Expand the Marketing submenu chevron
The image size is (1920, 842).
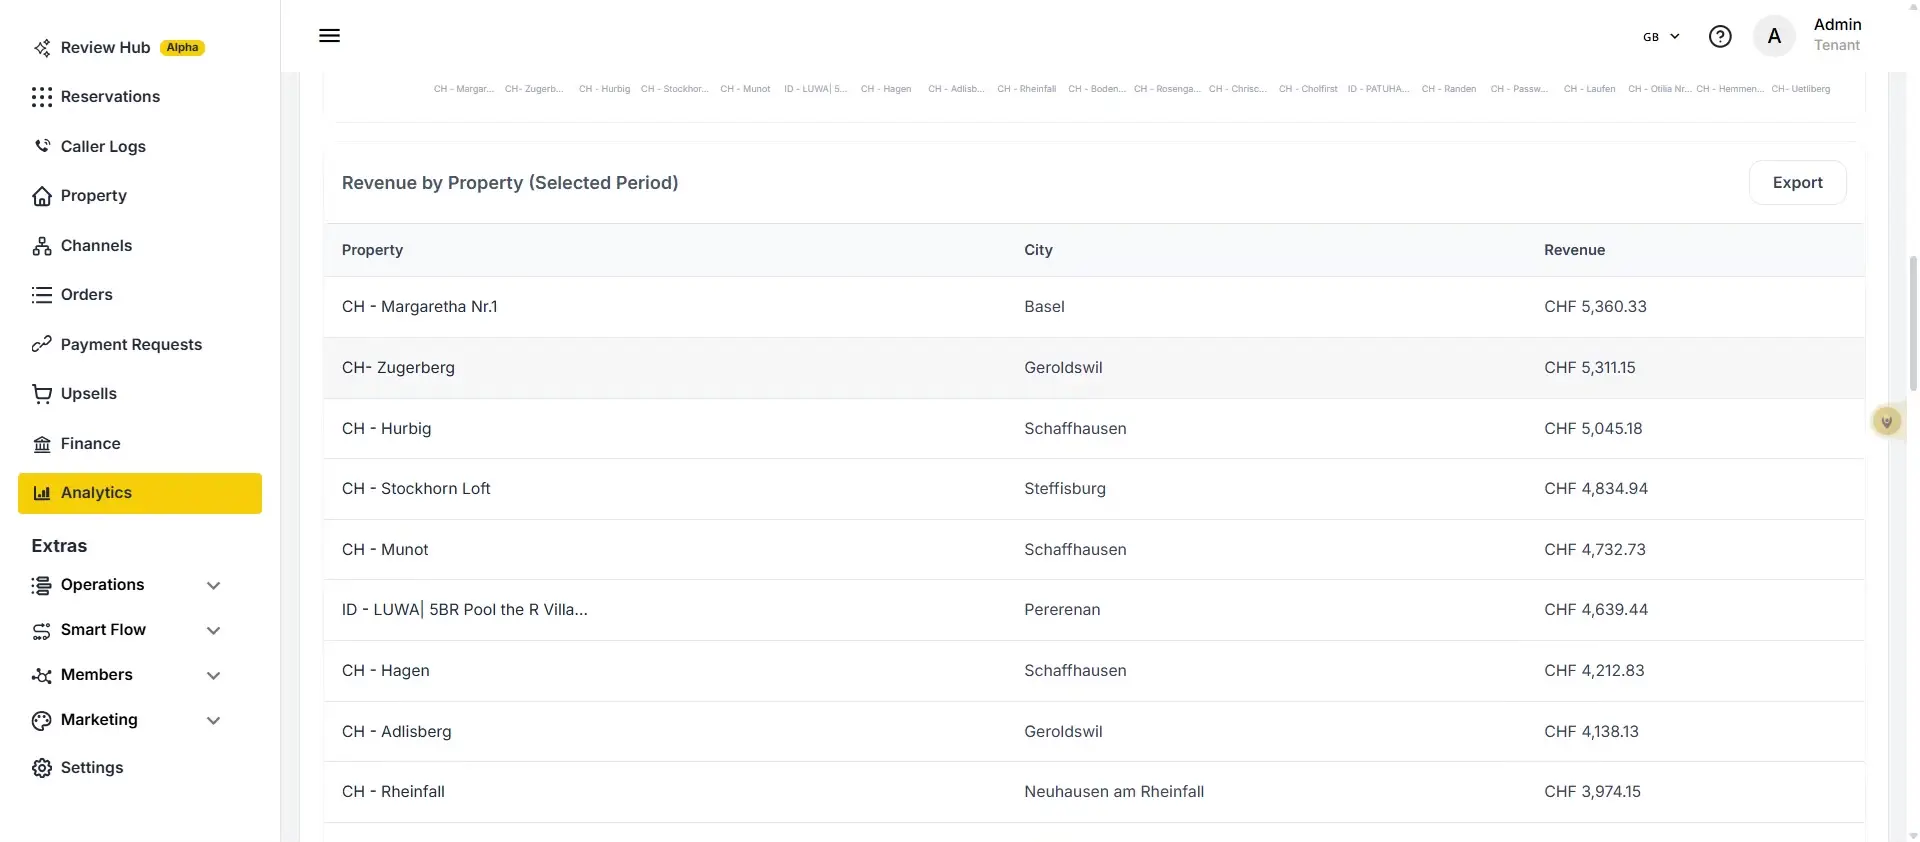(213, 721)
